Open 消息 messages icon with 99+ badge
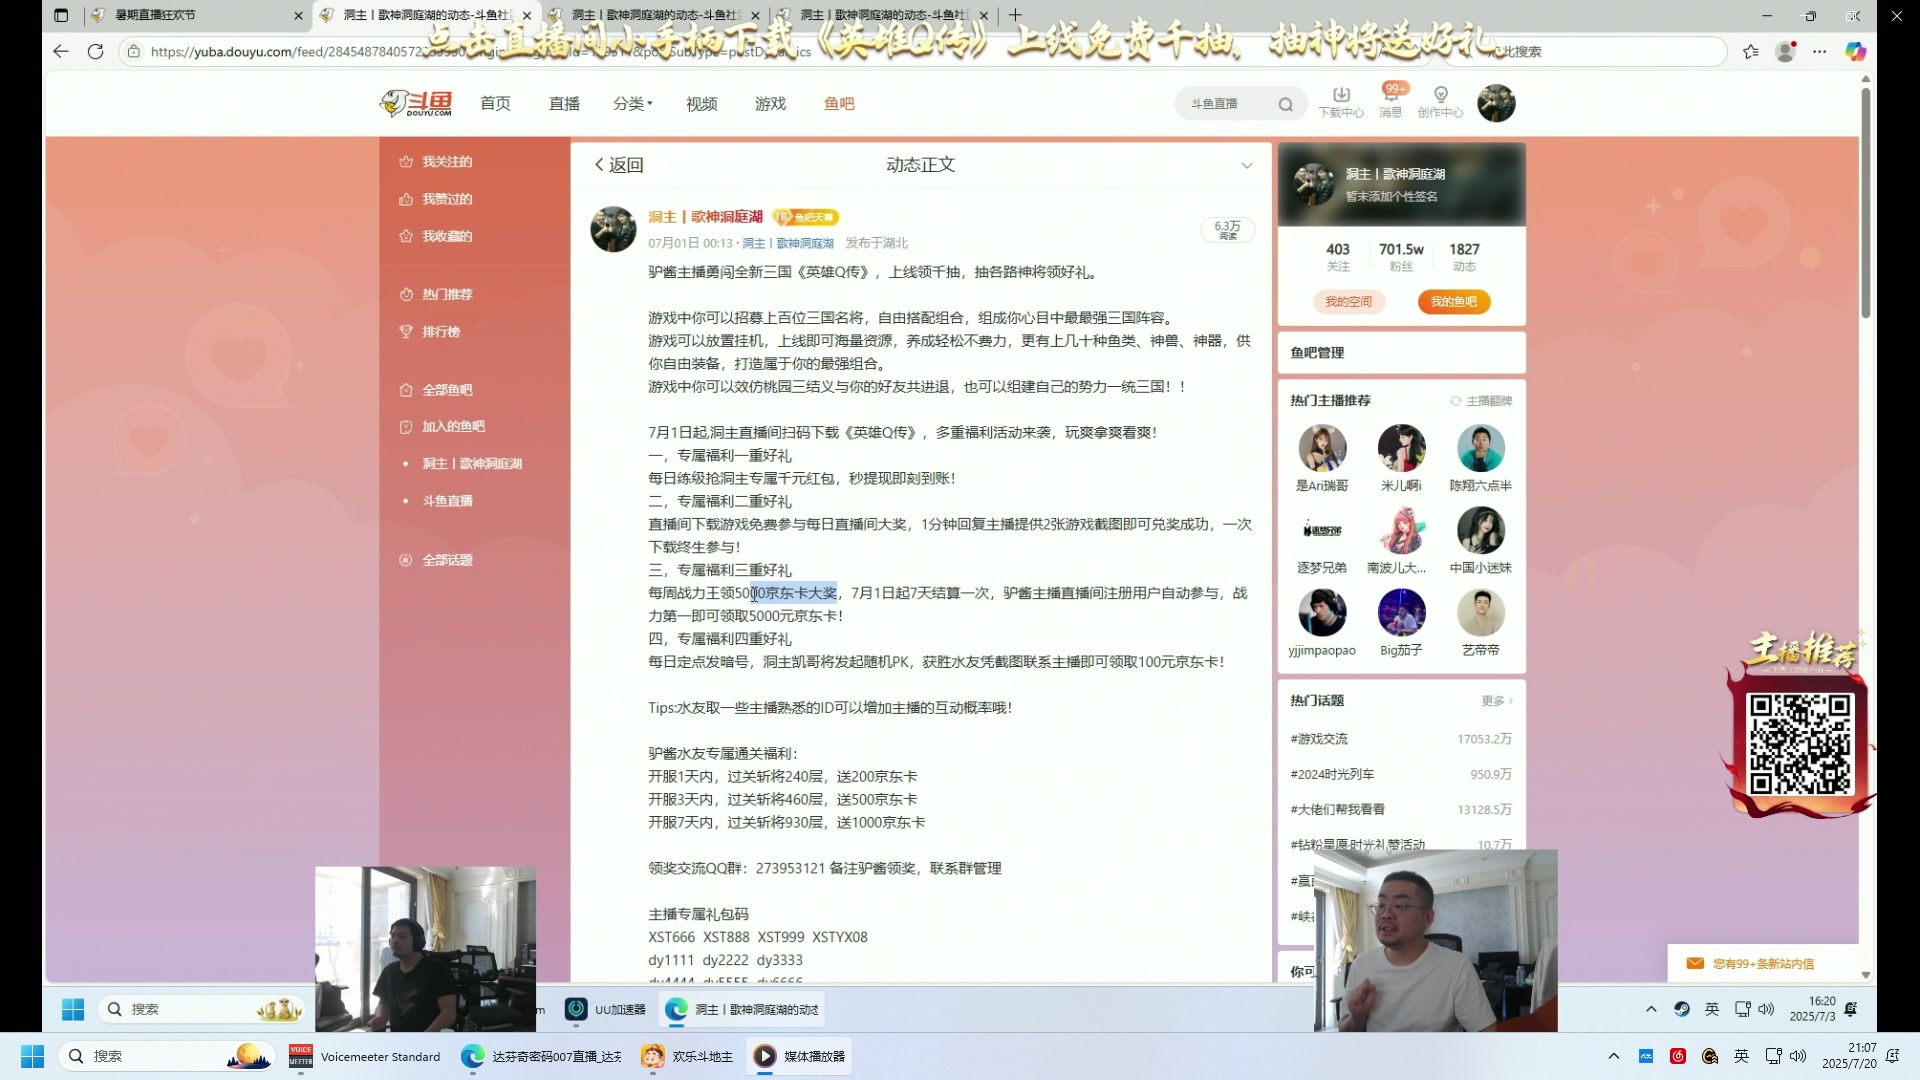 tap(1391, 102)
